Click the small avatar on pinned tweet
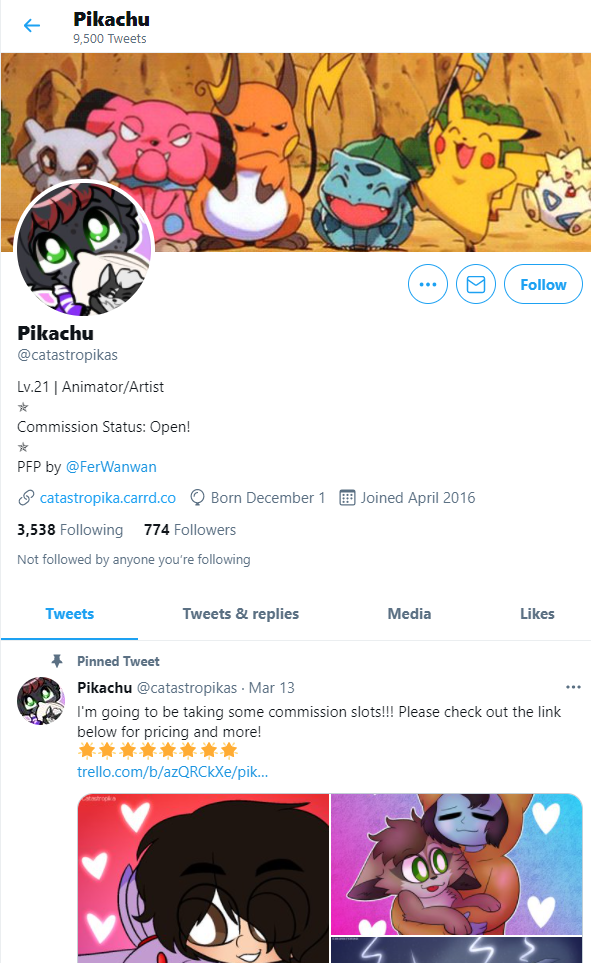 (41, 701)
